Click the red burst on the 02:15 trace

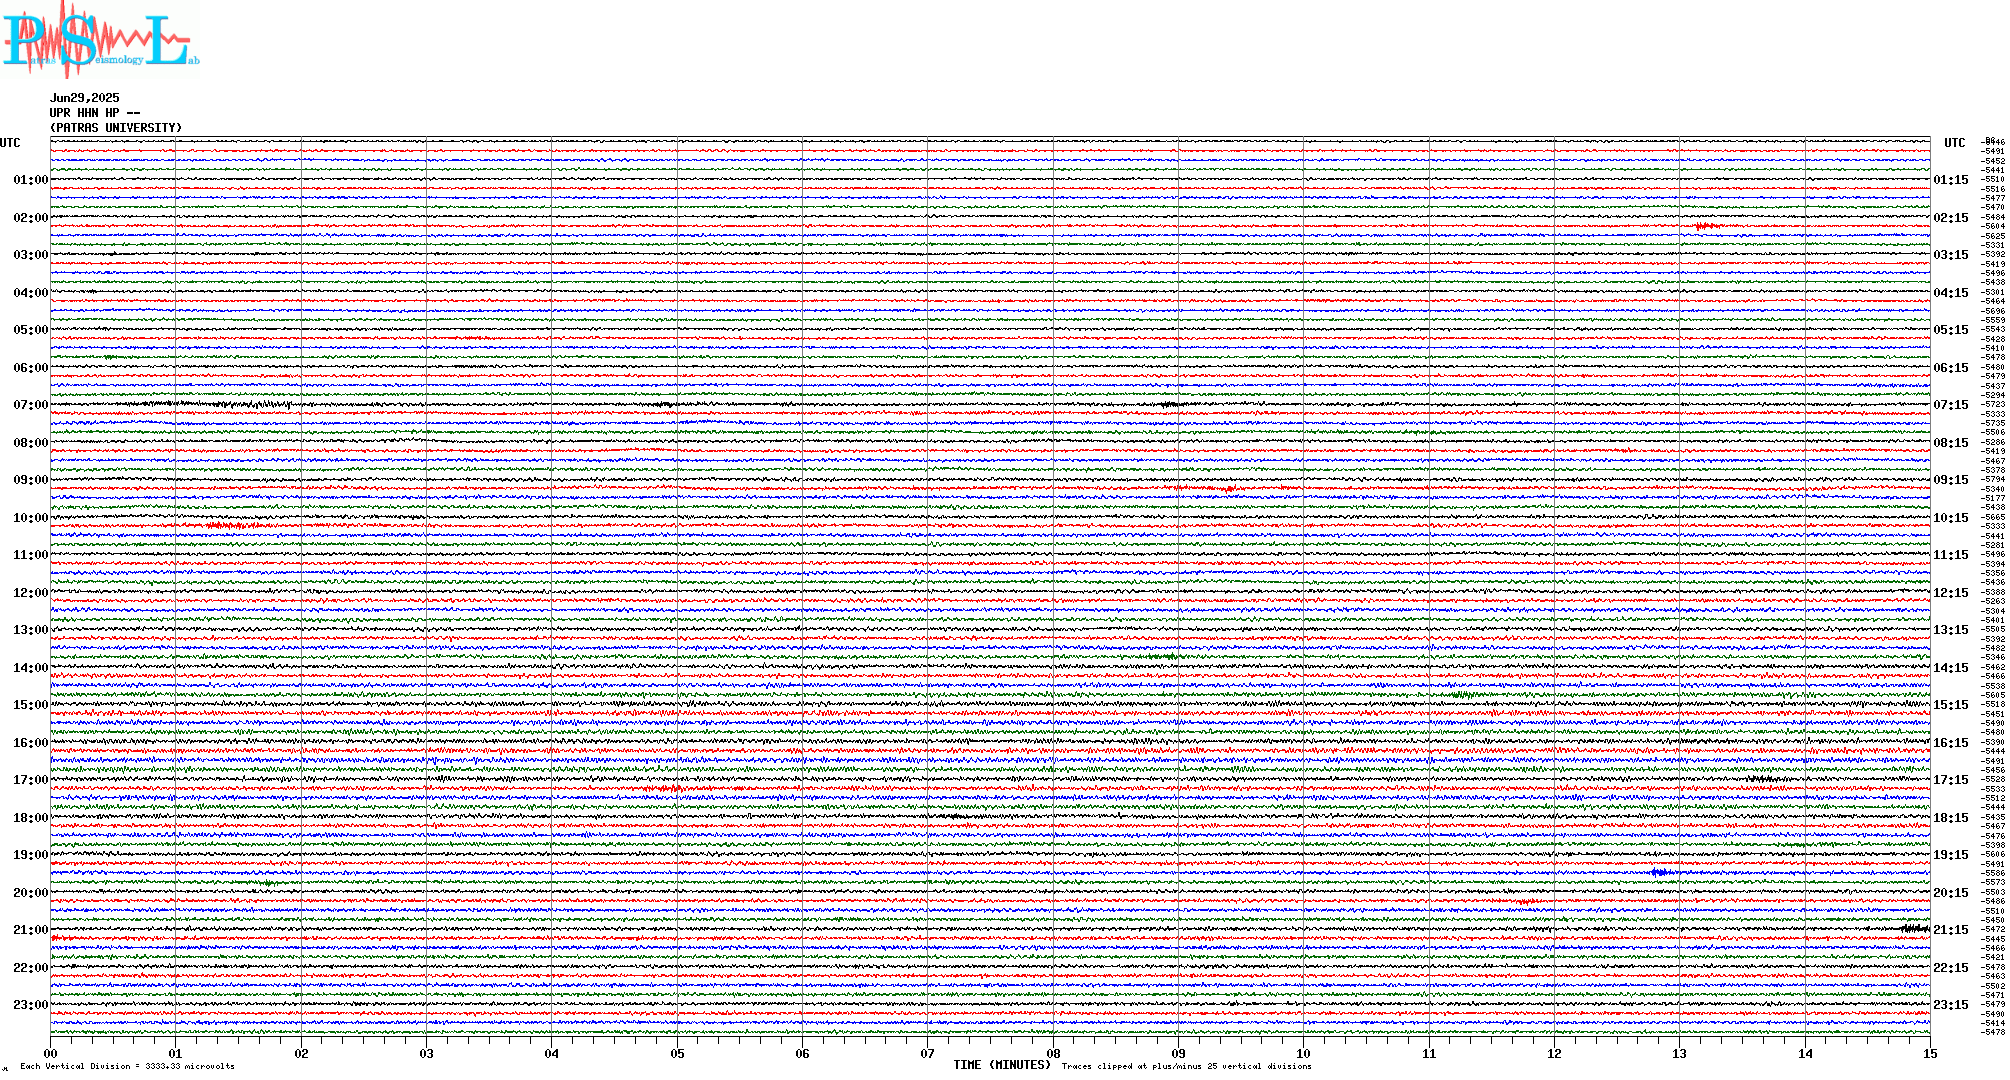pos(1707,227)
